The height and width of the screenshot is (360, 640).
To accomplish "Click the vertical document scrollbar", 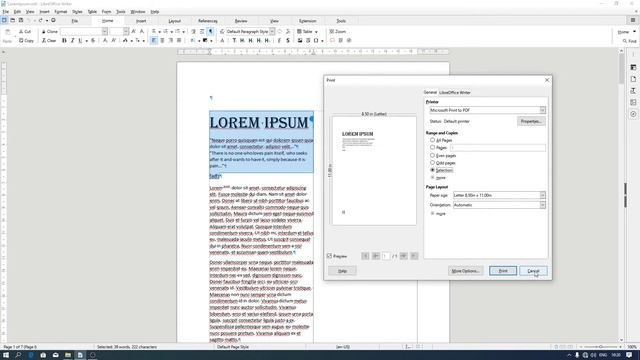I will click(621, 196).
